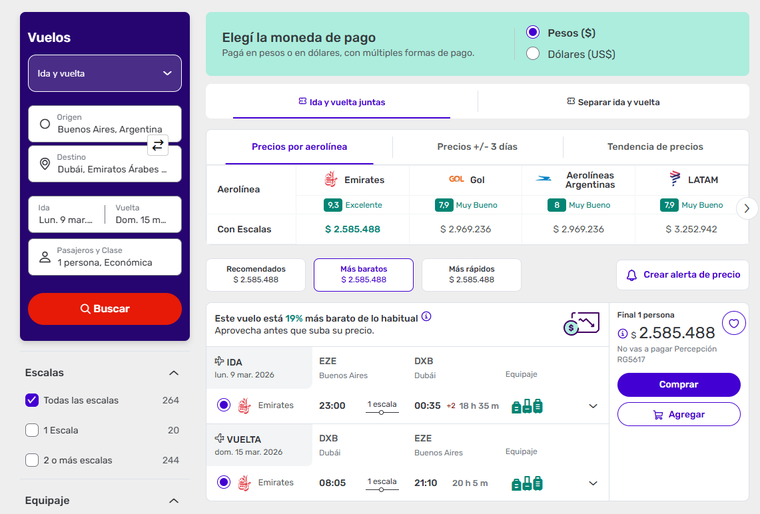The image size is (760, 514).
Task: Click the Comprar button
Action: click(x=678, y=384)
